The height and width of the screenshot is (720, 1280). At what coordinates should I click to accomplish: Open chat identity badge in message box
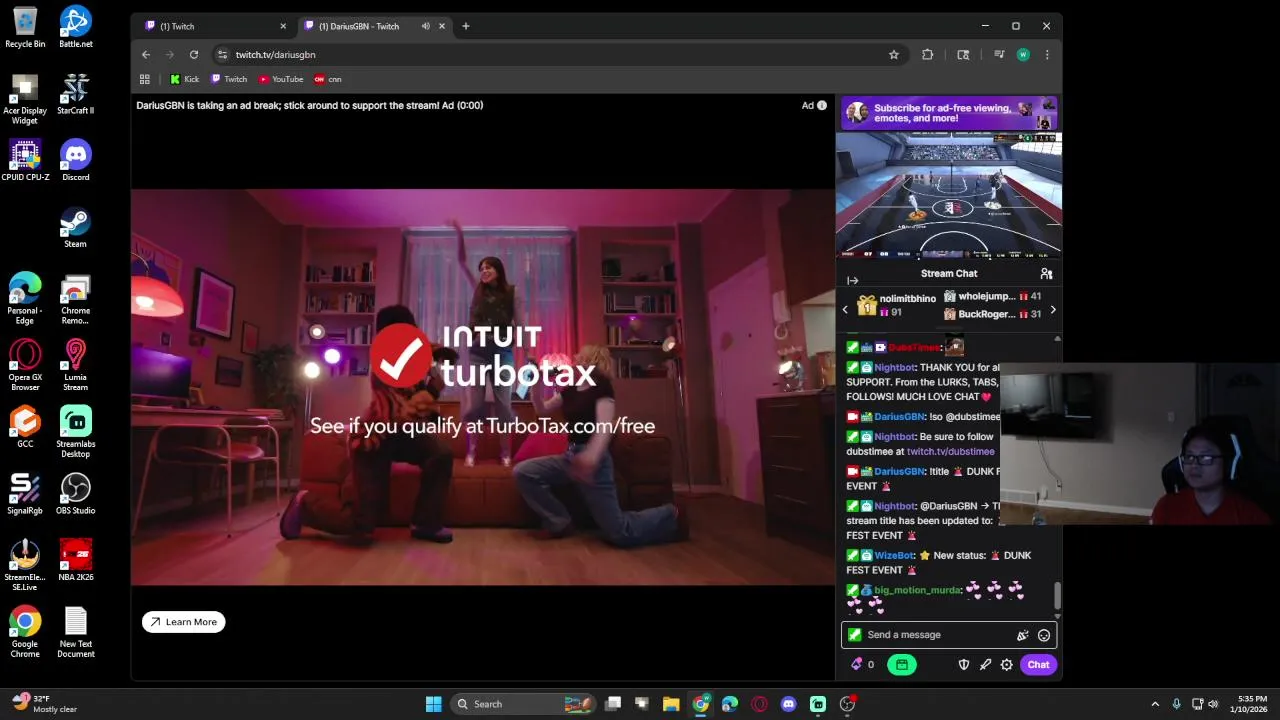[x=854, y=635]
